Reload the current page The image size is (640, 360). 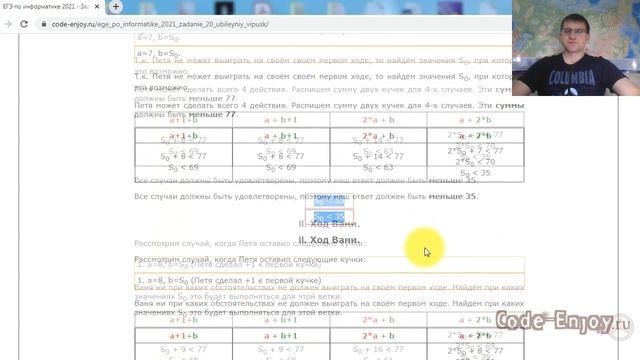(24, 24)
